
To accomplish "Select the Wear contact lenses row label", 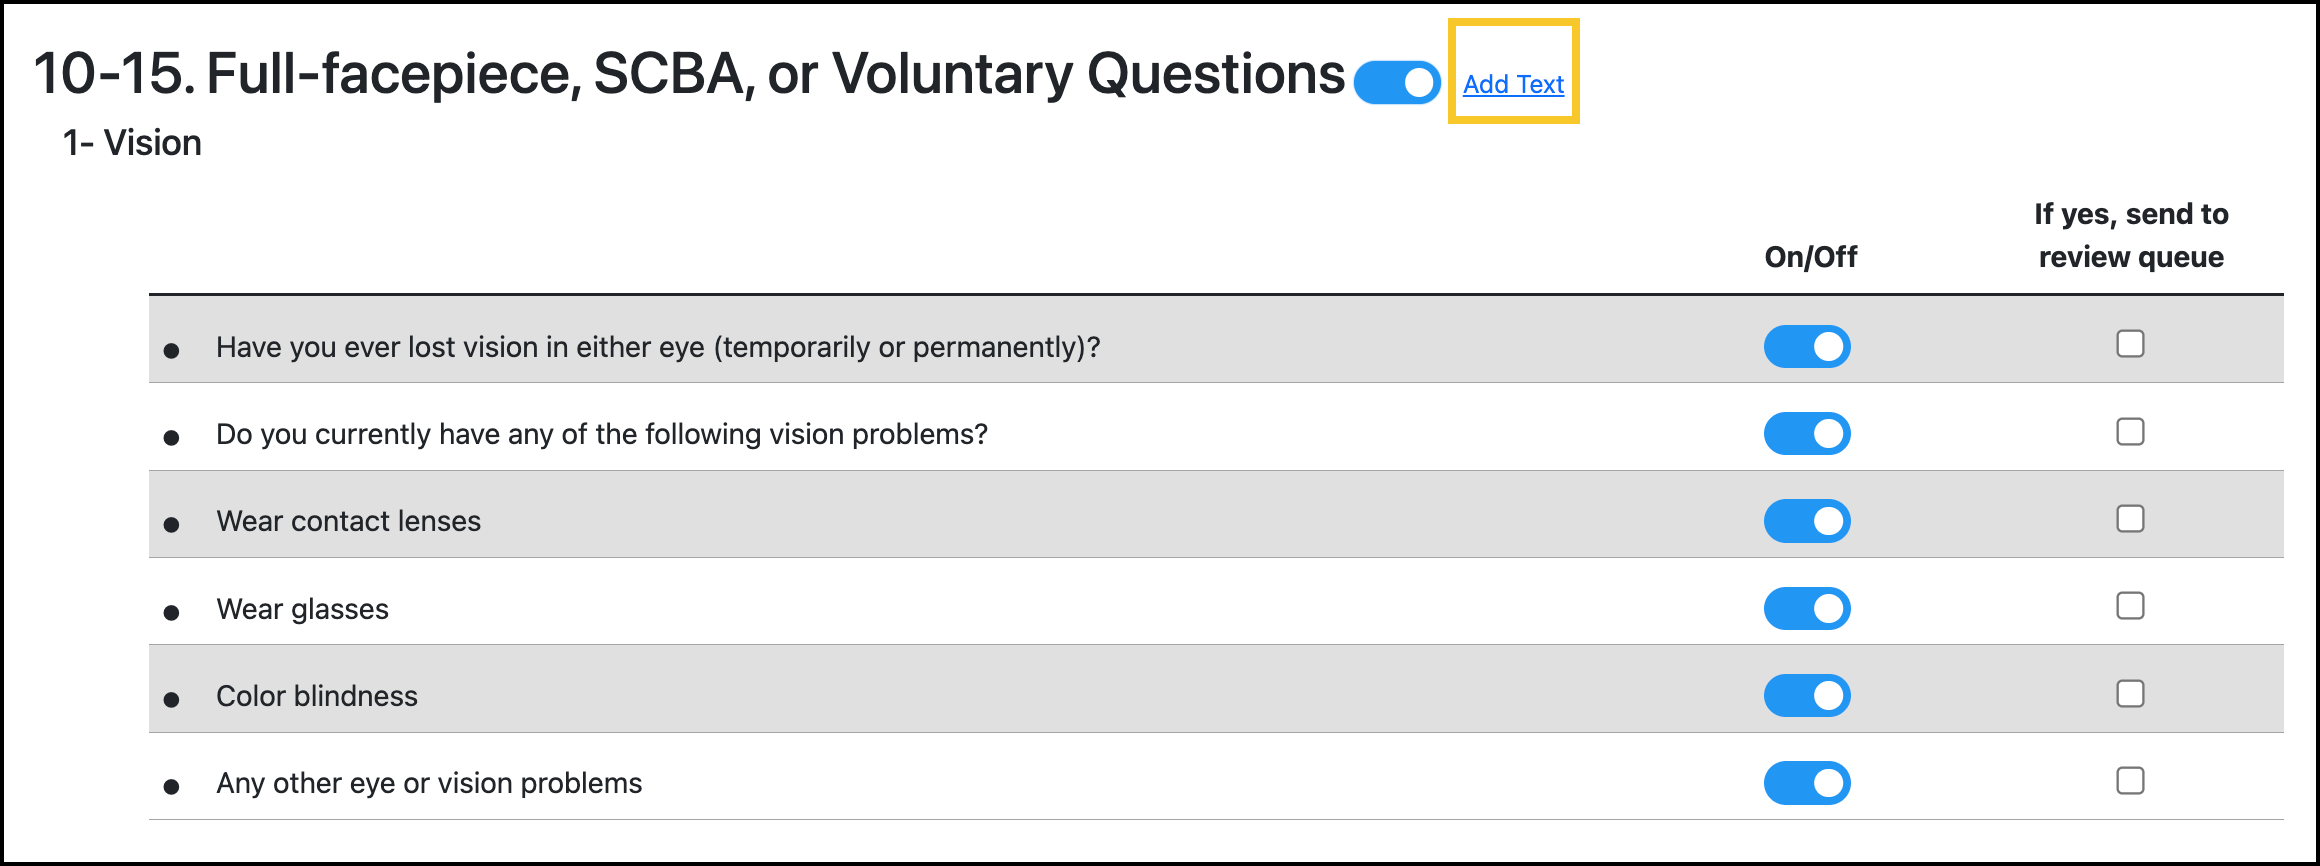I will [348, 520].
